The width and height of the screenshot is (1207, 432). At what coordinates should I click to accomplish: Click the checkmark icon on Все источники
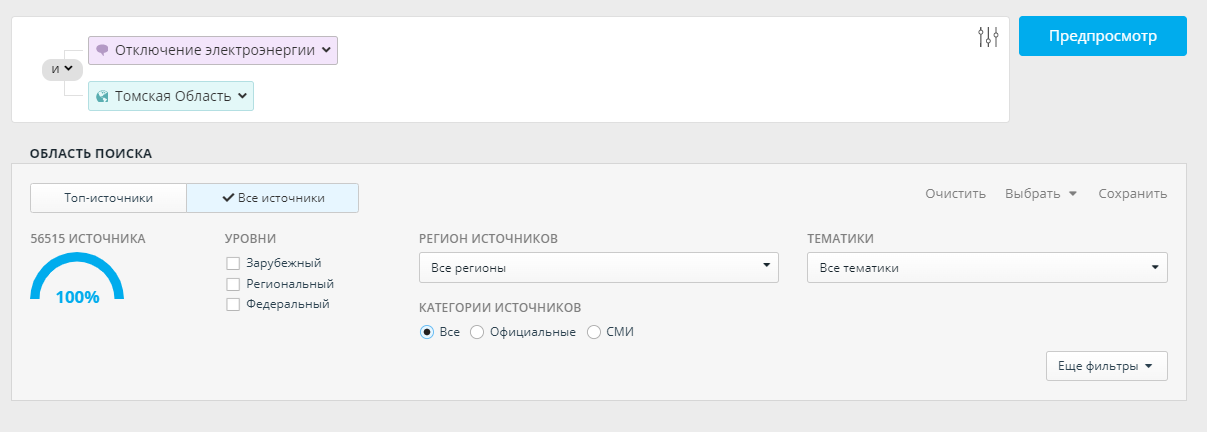click(228, 198)
